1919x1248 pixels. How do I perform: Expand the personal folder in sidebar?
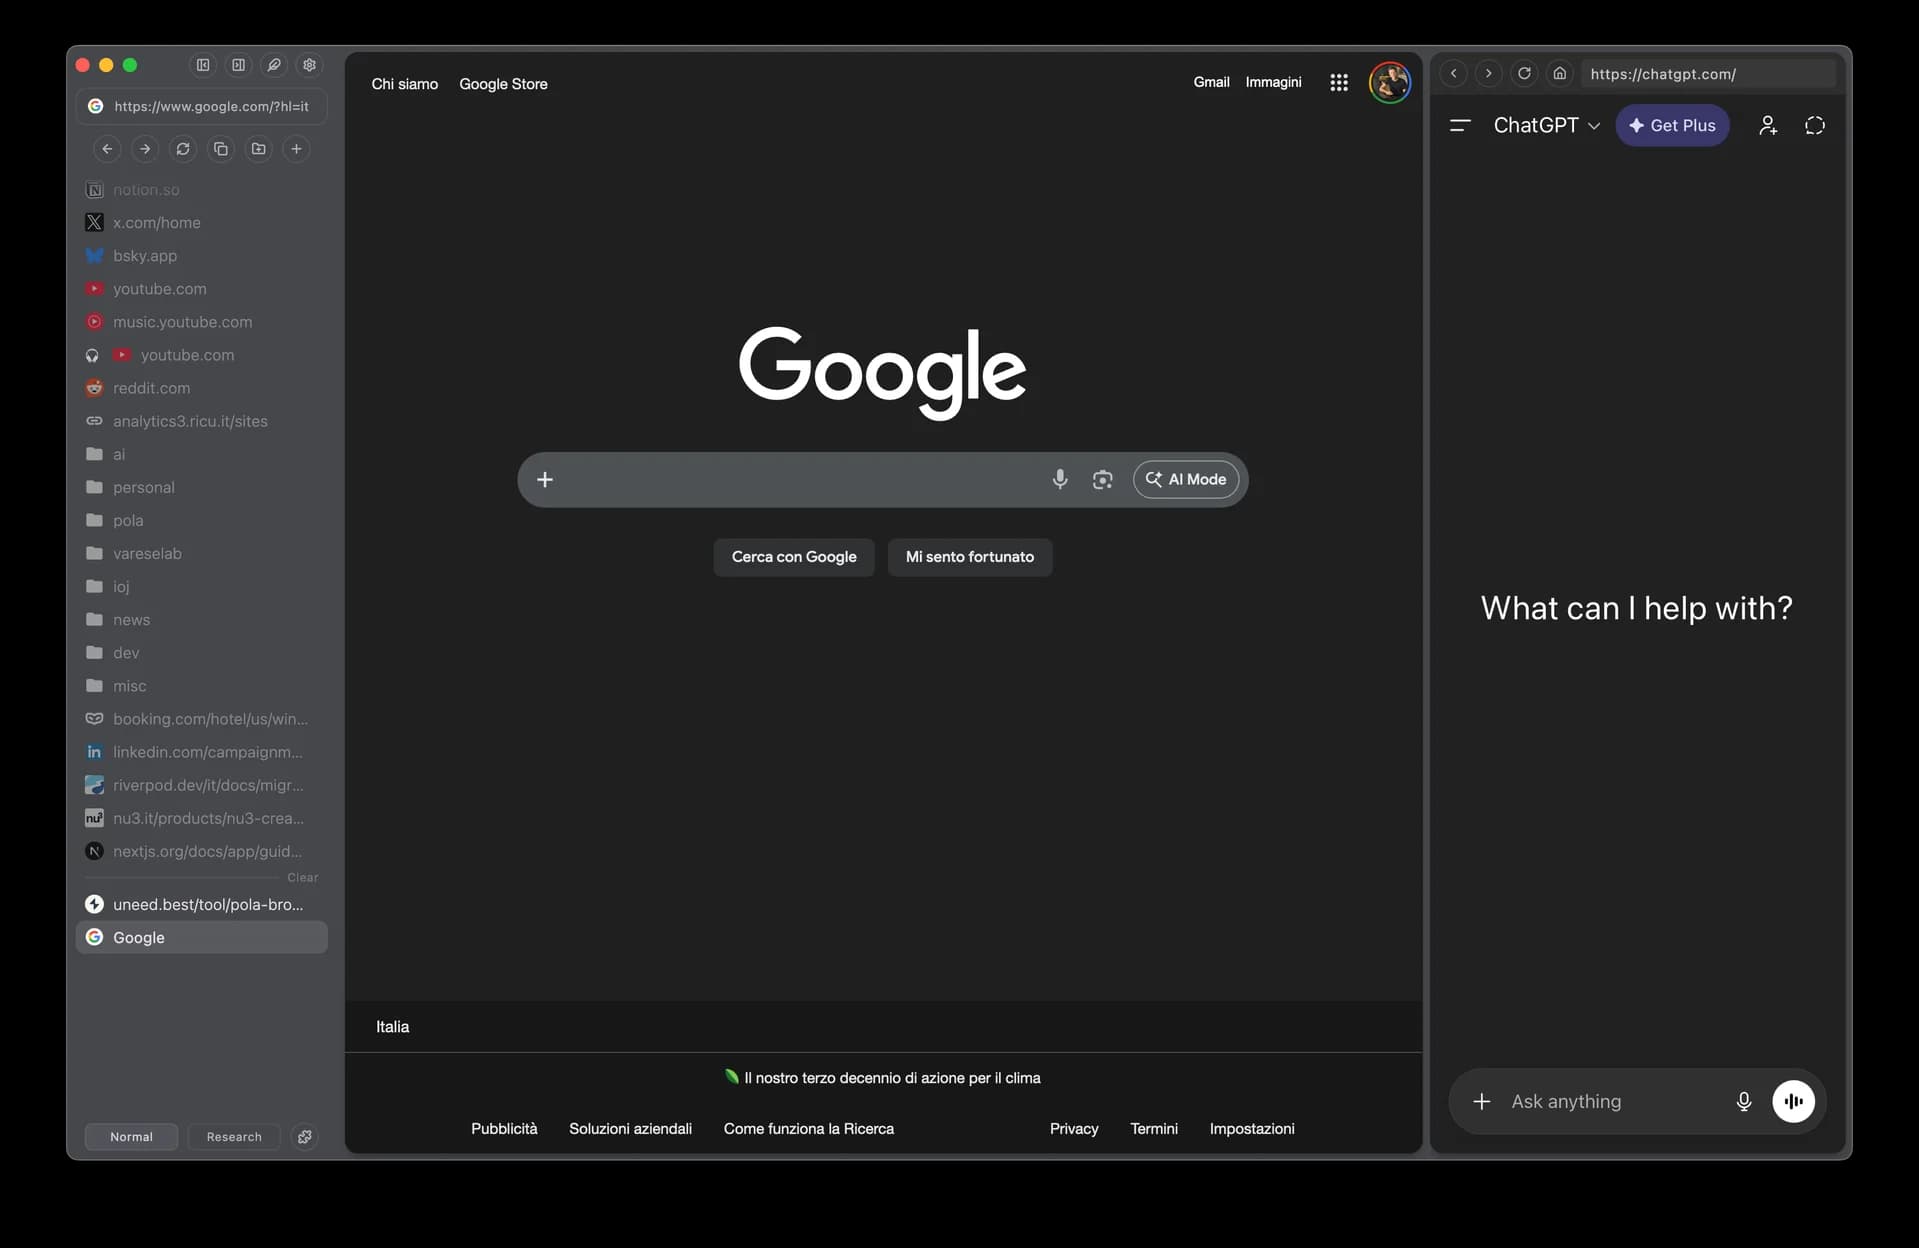142,487
